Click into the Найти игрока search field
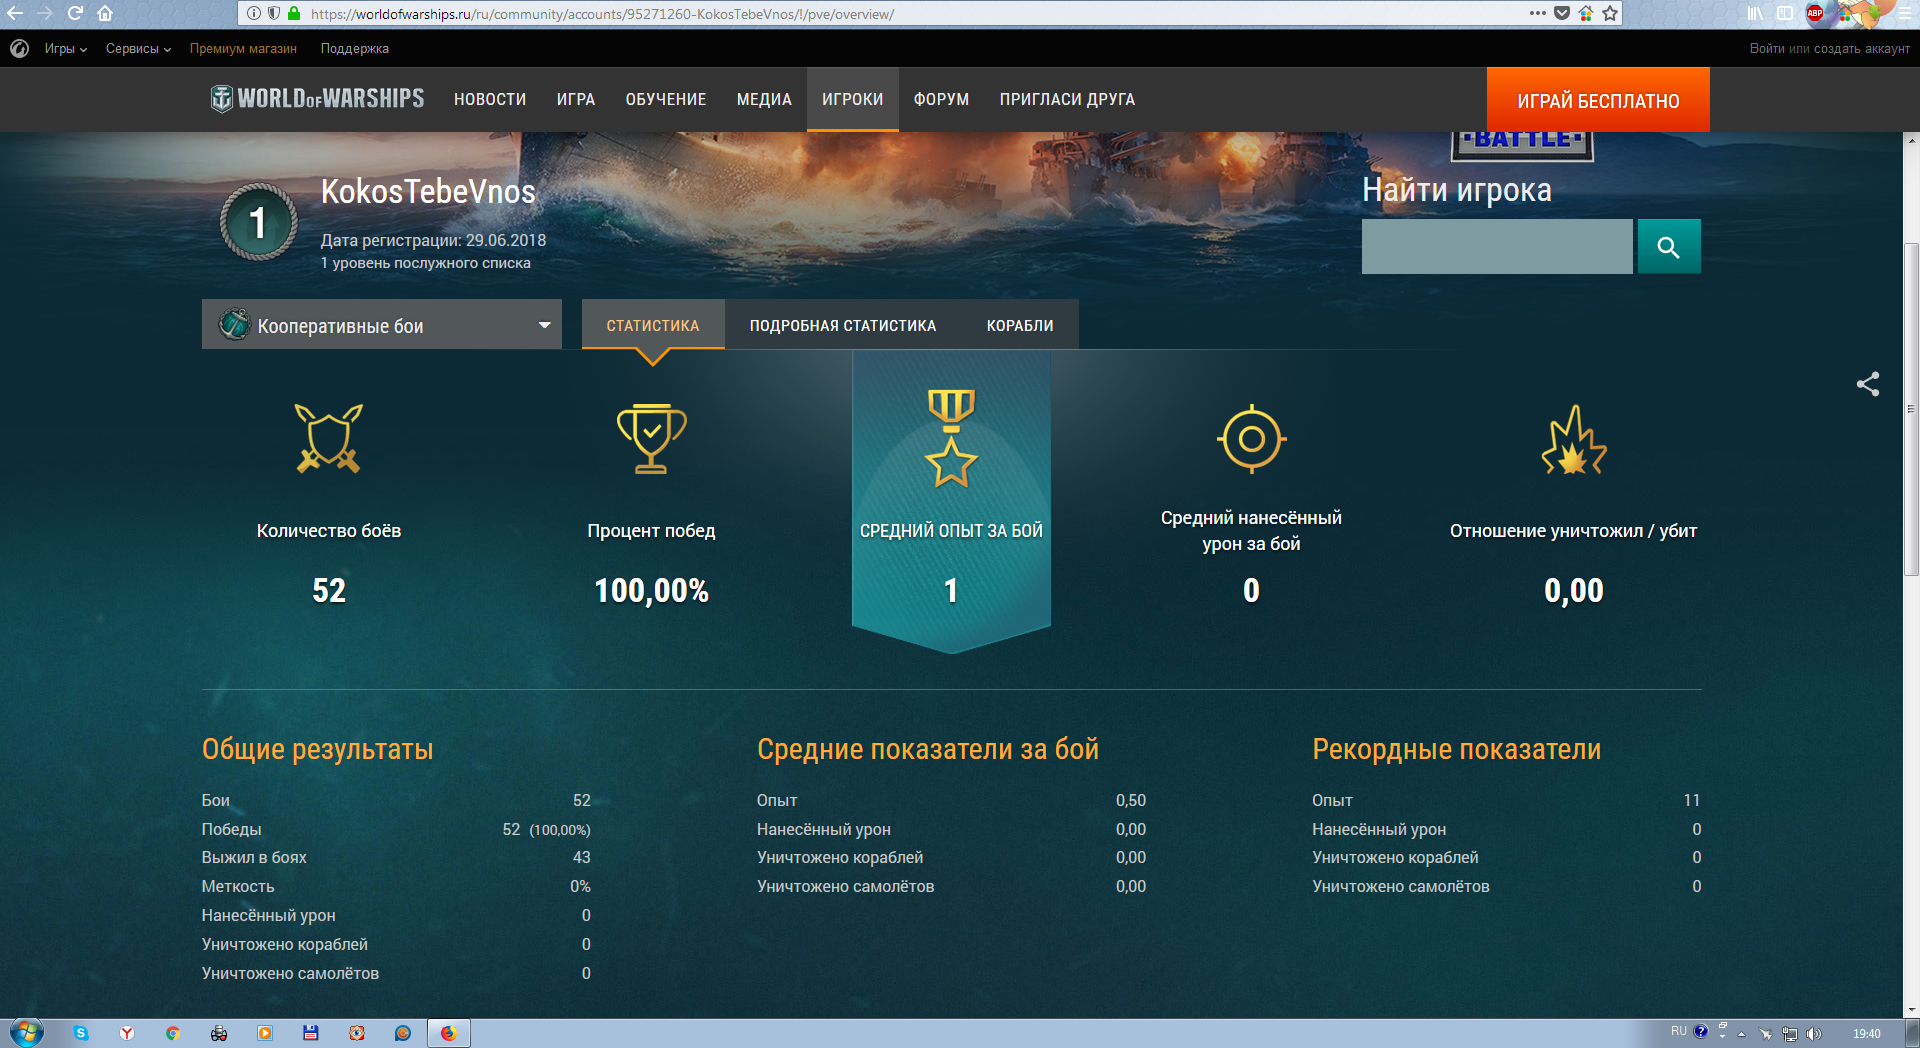 1497,246
